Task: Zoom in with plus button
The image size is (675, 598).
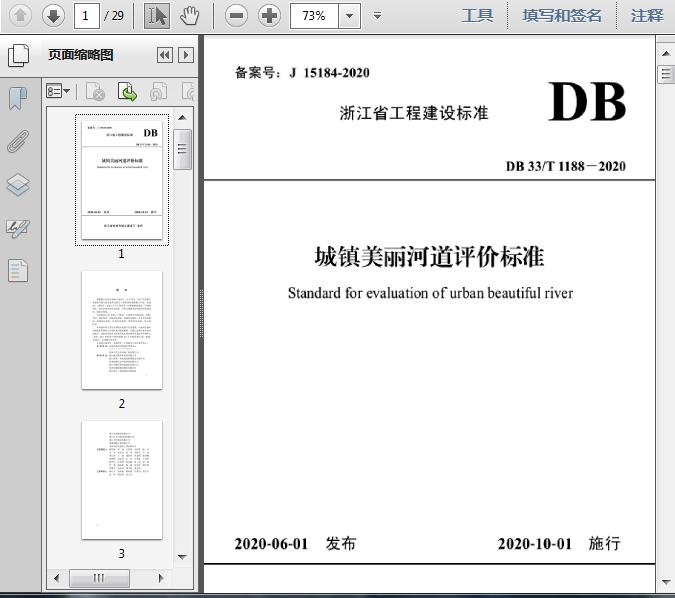Action: [269, 16]
